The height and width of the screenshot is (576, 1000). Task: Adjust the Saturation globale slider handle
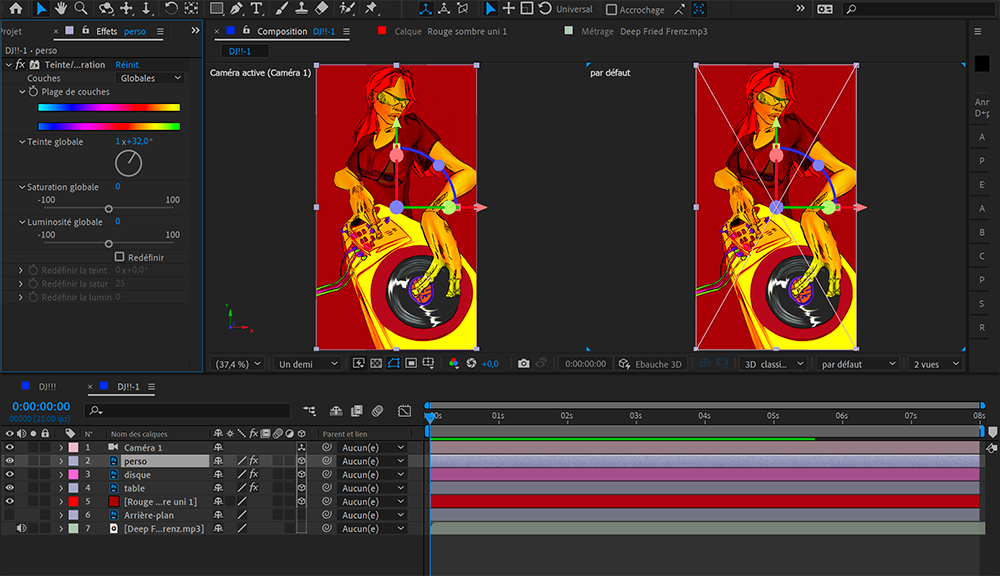tap(108, 209)
